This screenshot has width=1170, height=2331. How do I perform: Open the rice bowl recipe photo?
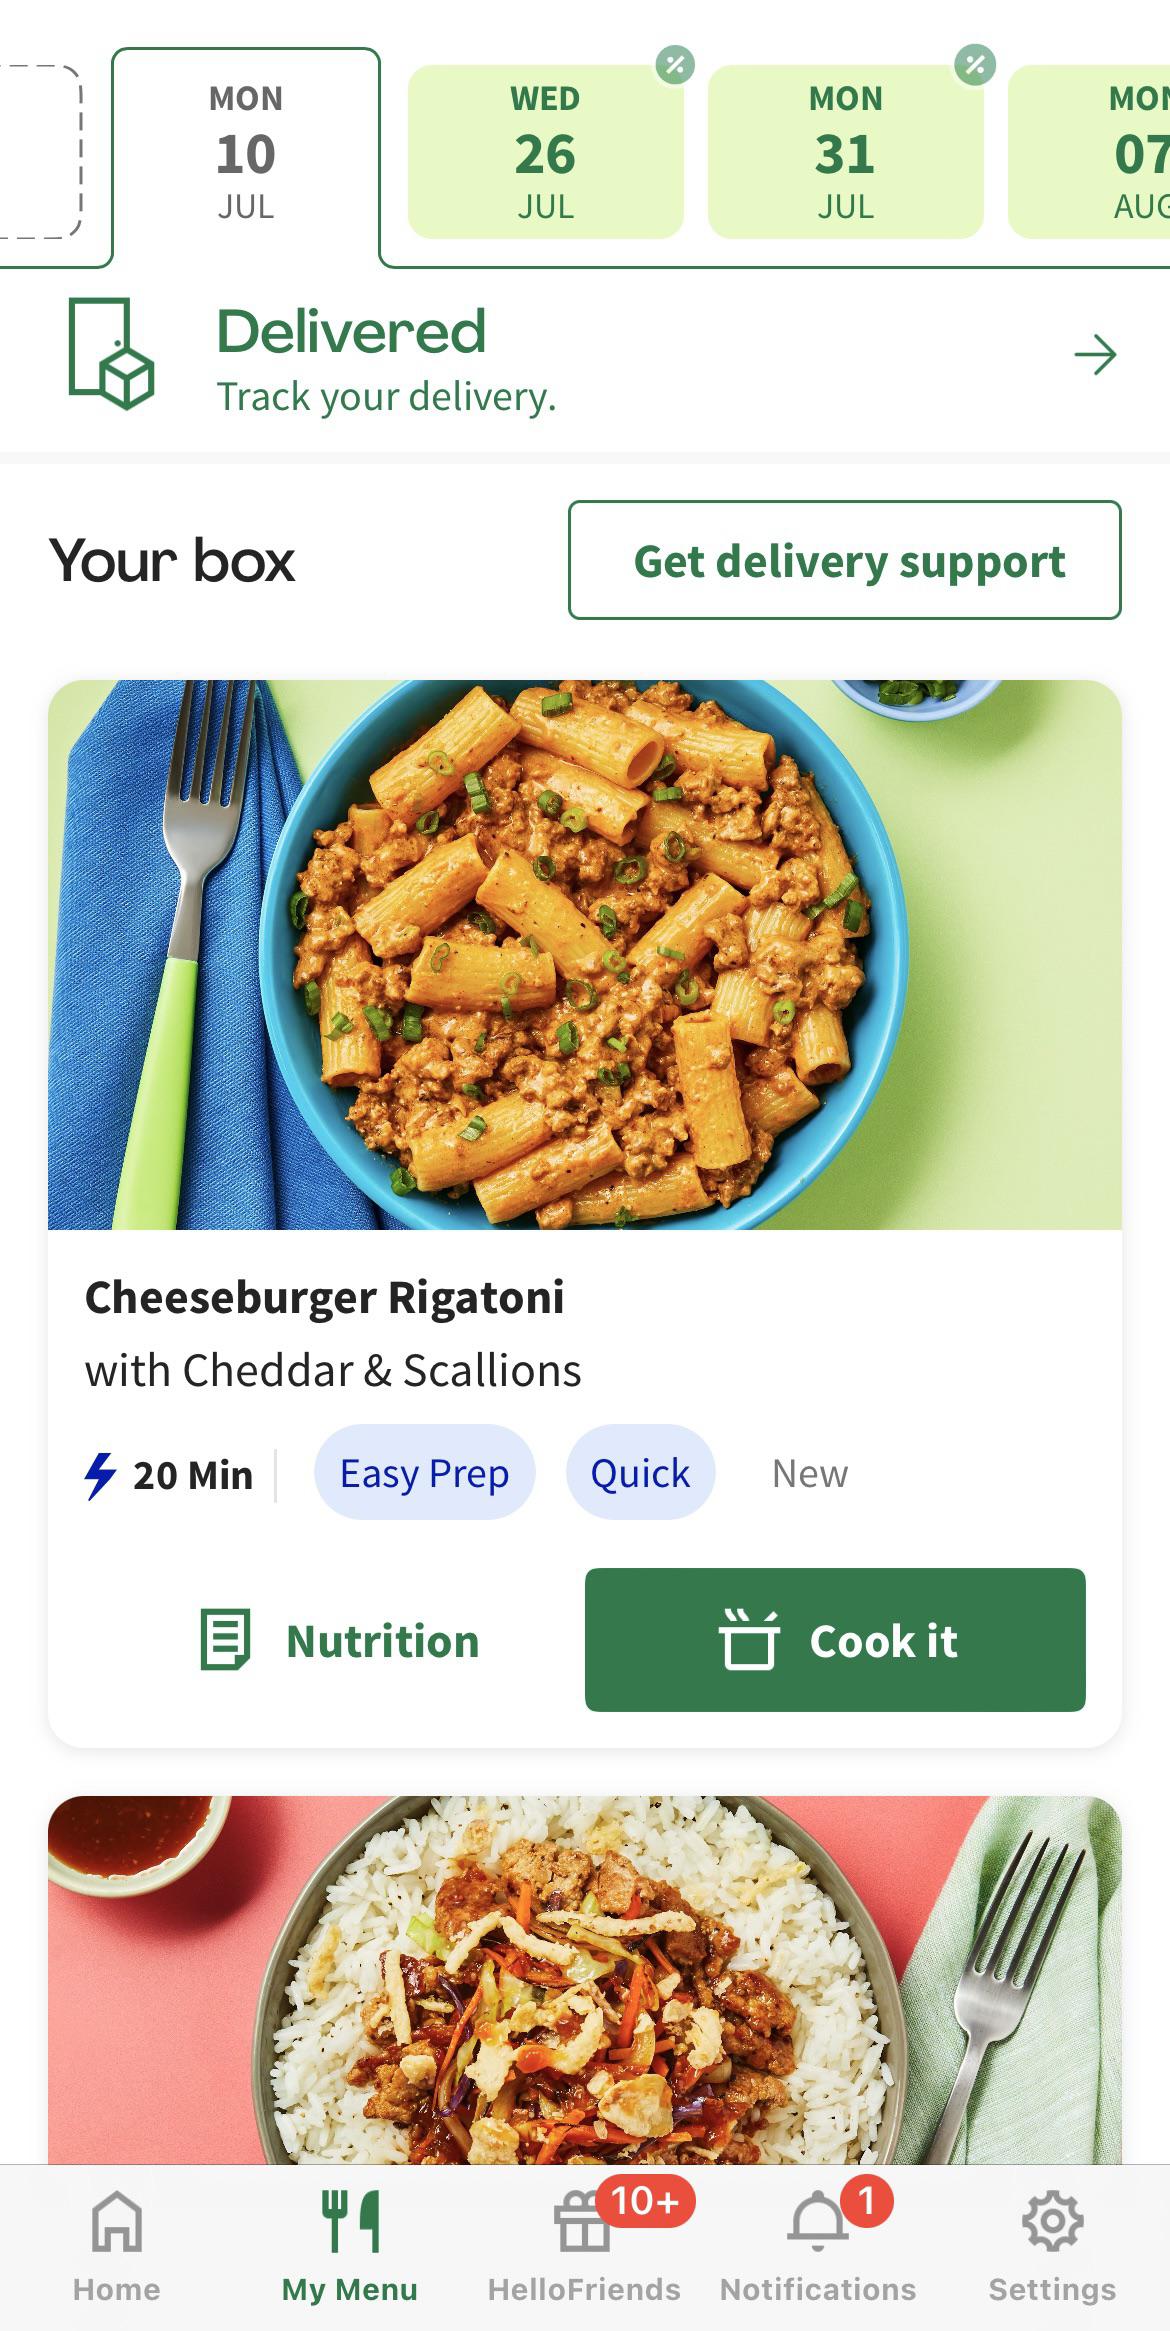point(585,1980)
